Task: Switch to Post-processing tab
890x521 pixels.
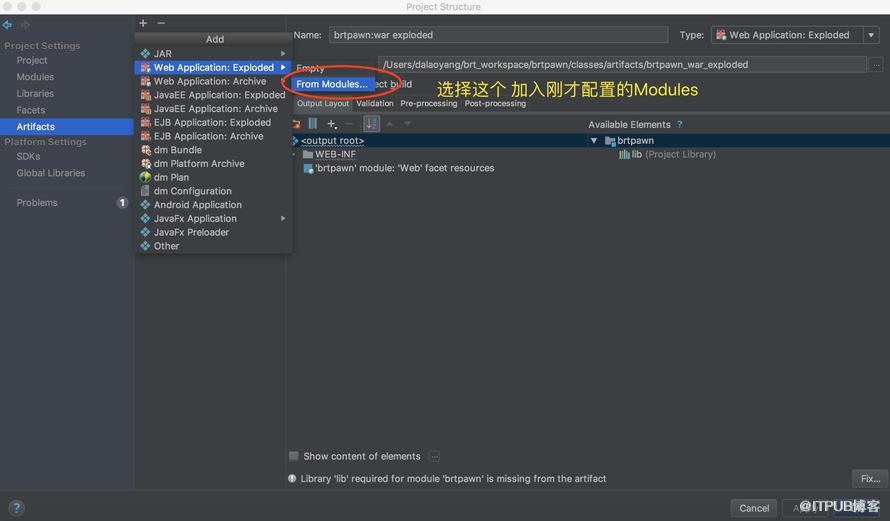Action: 495,103
